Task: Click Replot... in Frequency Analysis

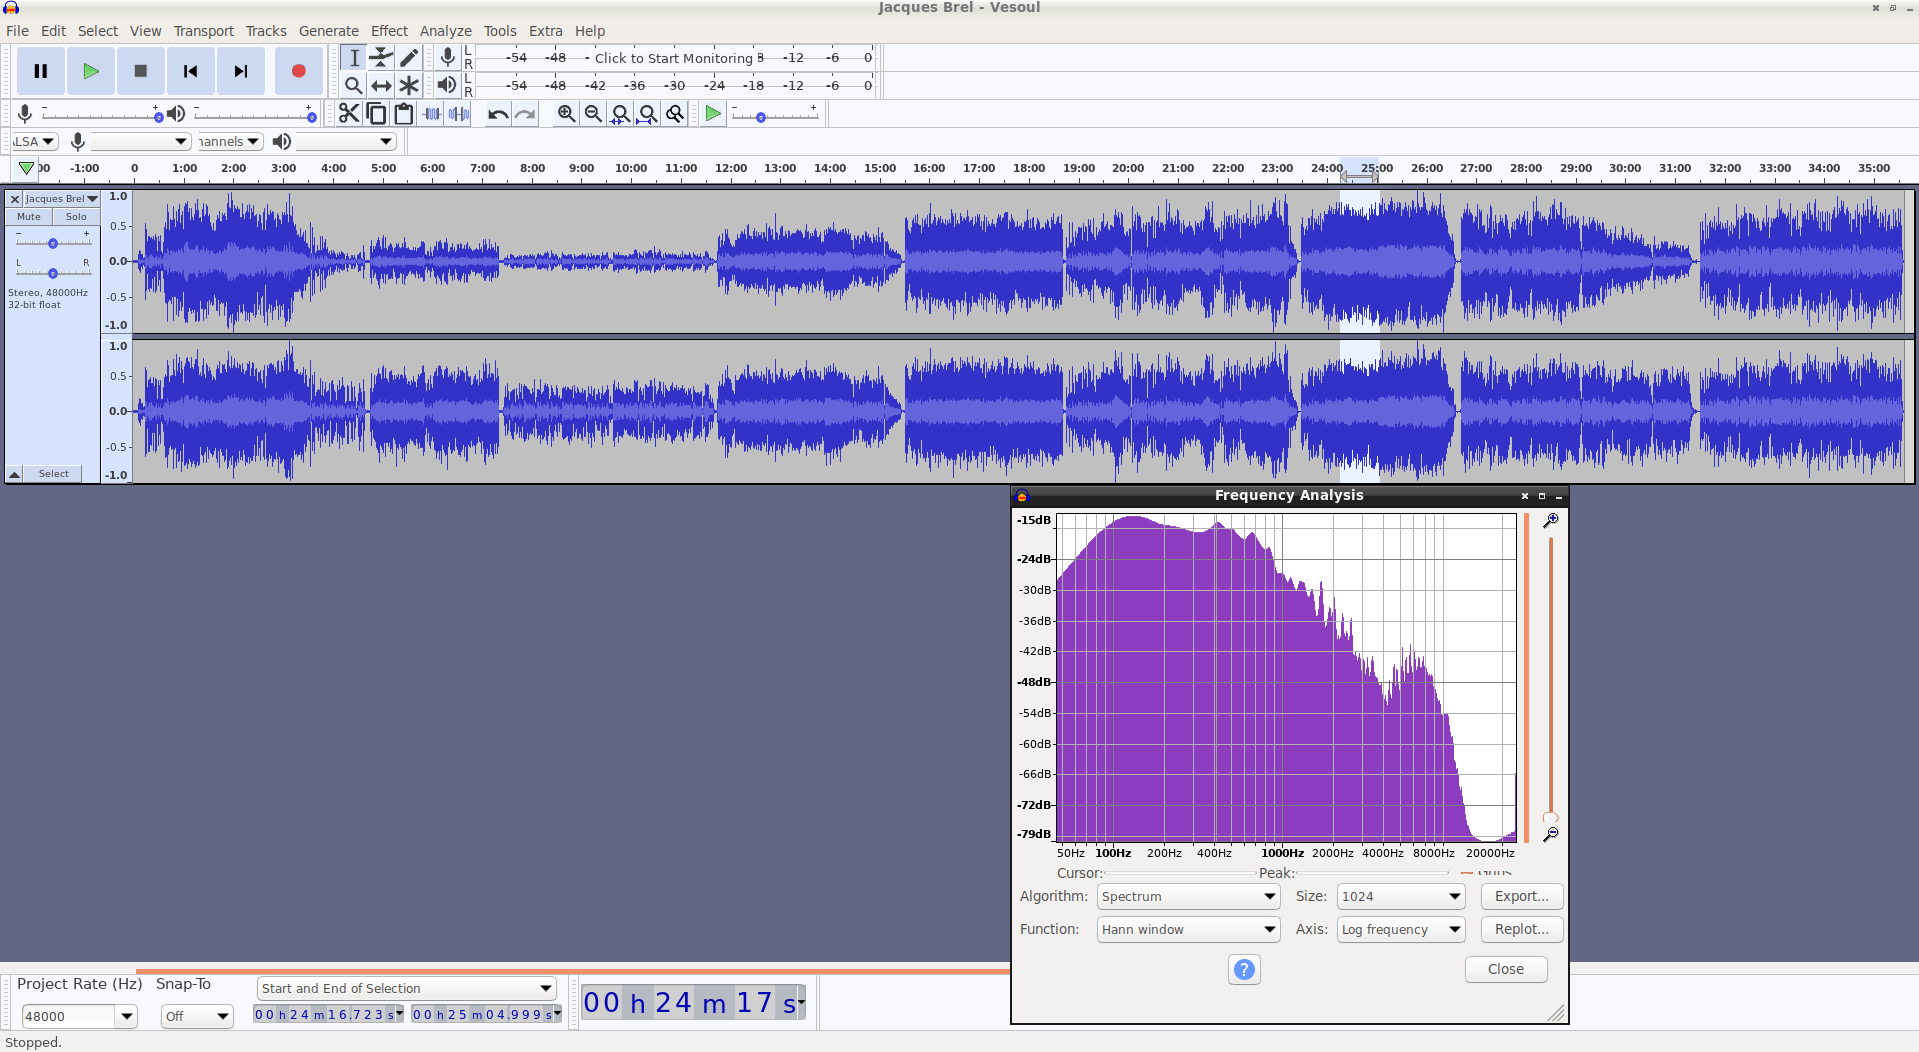Action: click(1522, 930)
